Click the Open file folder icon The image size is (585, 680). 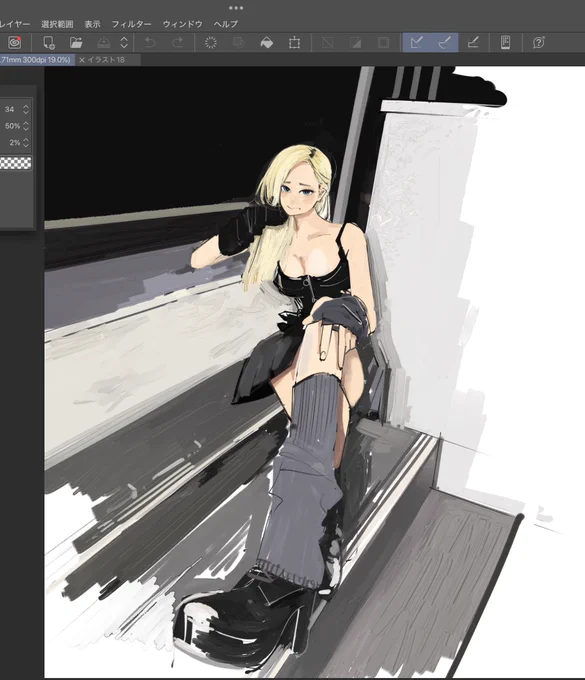[76, 42]
